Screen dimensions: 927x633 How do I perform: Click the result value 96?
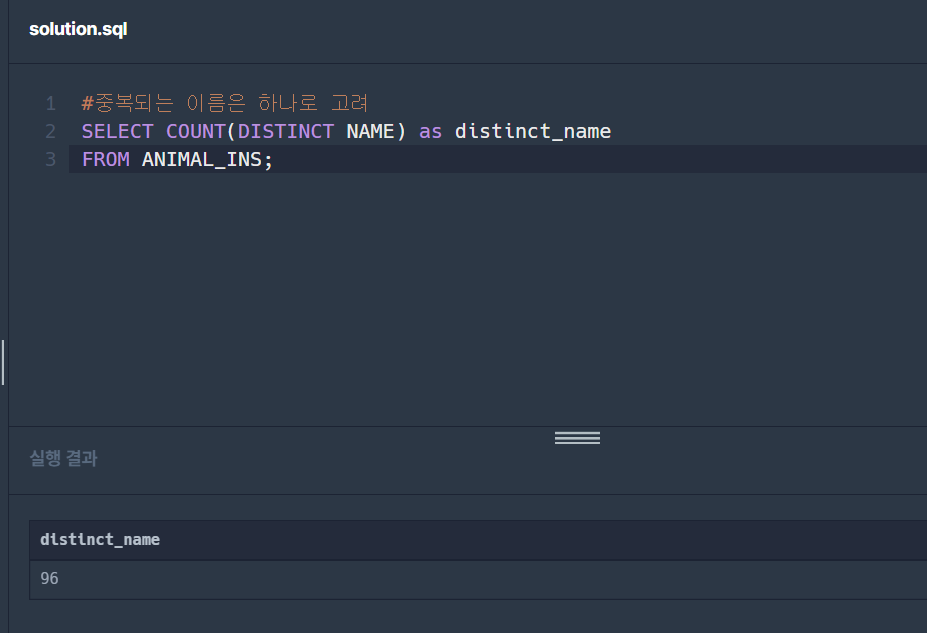click(x=49, y=578)
